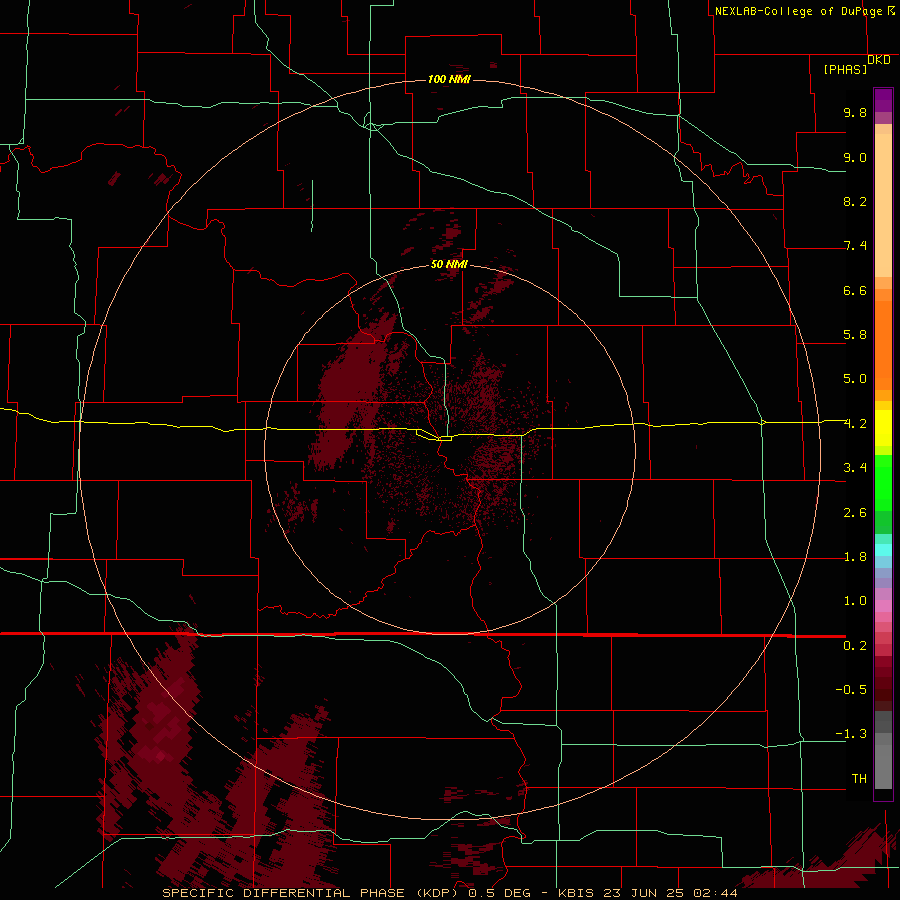Click the pink segment of color bar

click(x=883, y=606)
